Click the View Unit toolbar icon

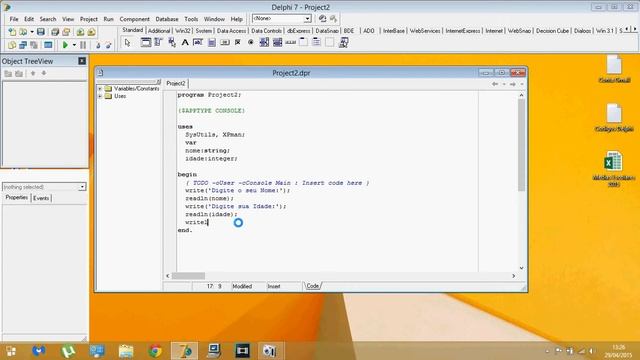tap(12, 45)
